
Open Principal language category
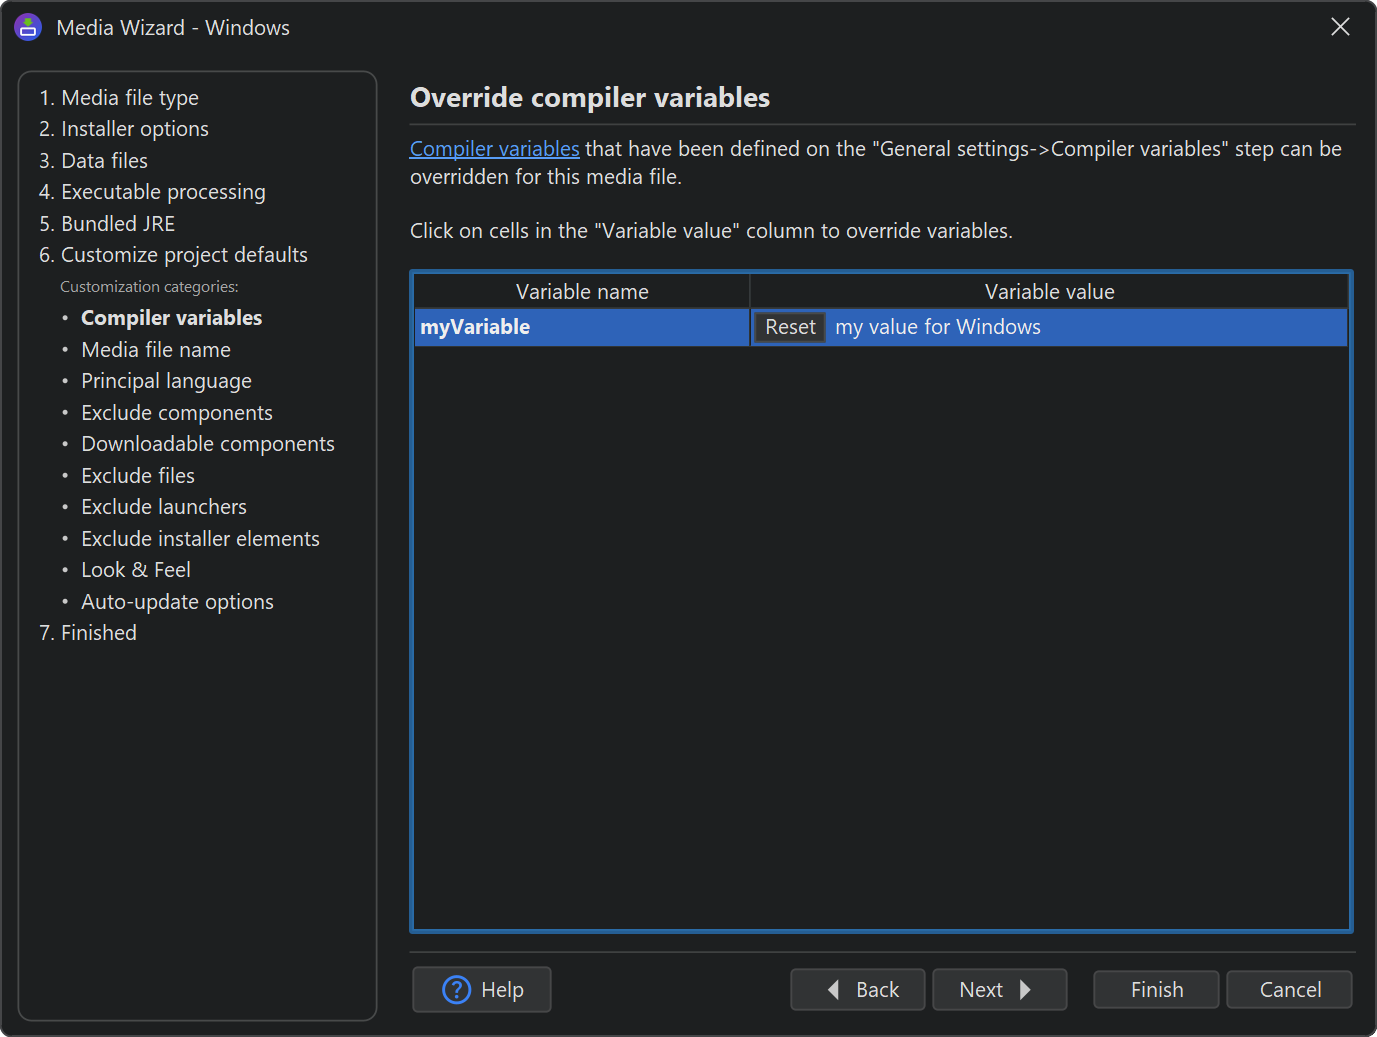pyautogui.click(x=166, y=381)
